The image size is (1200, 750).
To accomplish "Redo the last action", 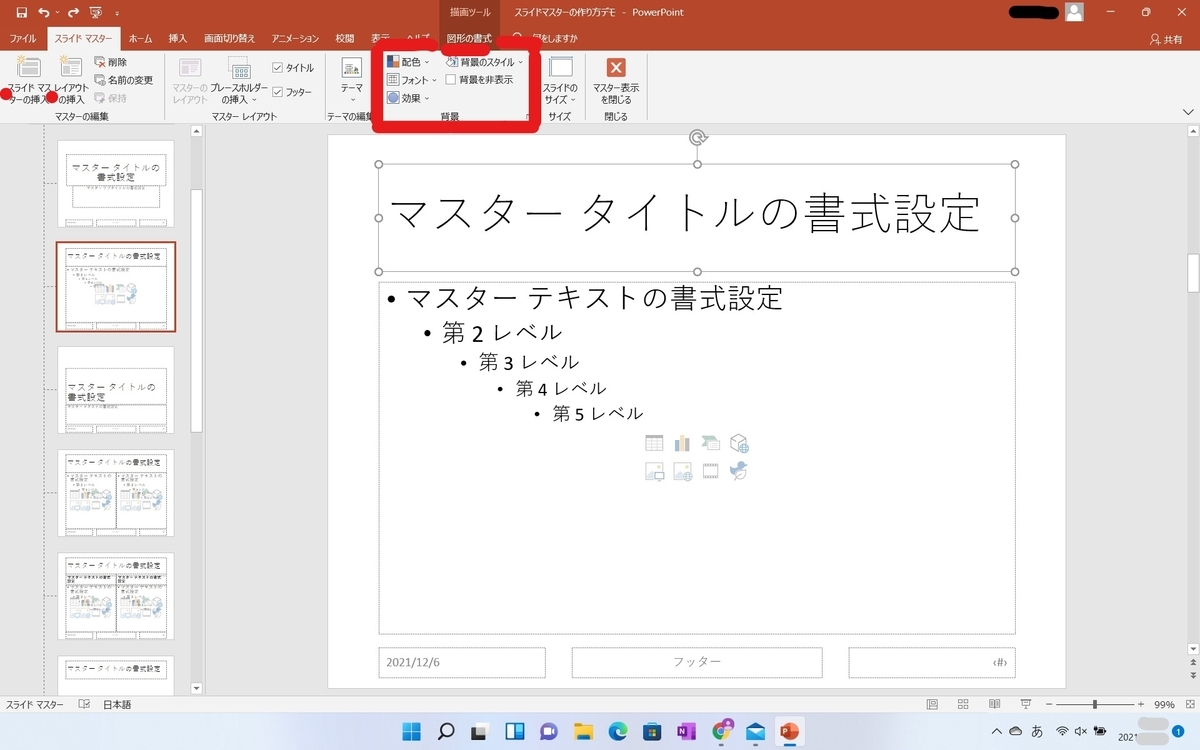I will pyautogui.click(x=71, y=13).
